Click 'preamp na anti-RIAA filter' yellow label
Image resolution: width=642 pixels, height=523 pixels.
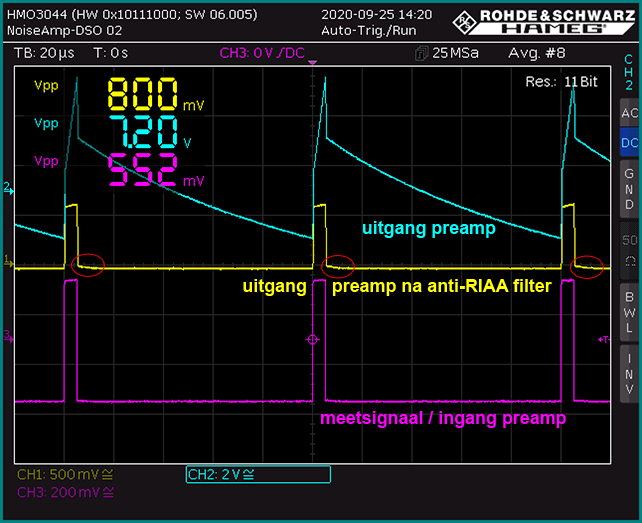coord(442,286)
